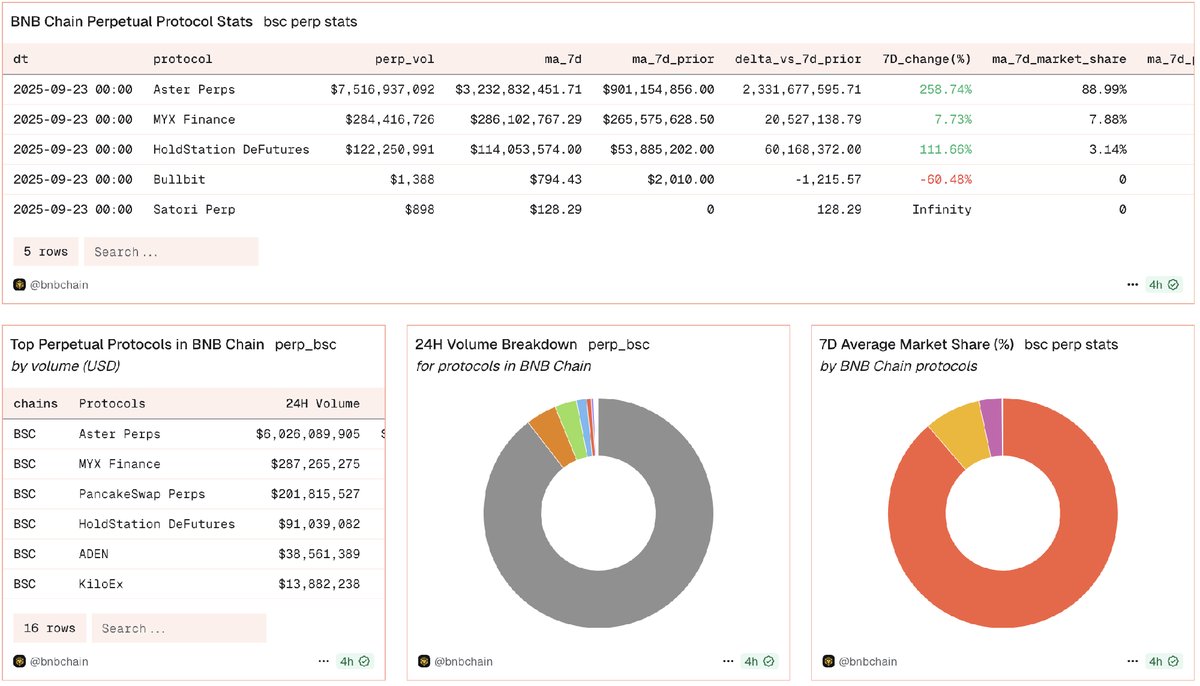This screenshot has height=686, width=1200.
Task: Sort by ma_7d_prior column header
Action: (674, 59)
